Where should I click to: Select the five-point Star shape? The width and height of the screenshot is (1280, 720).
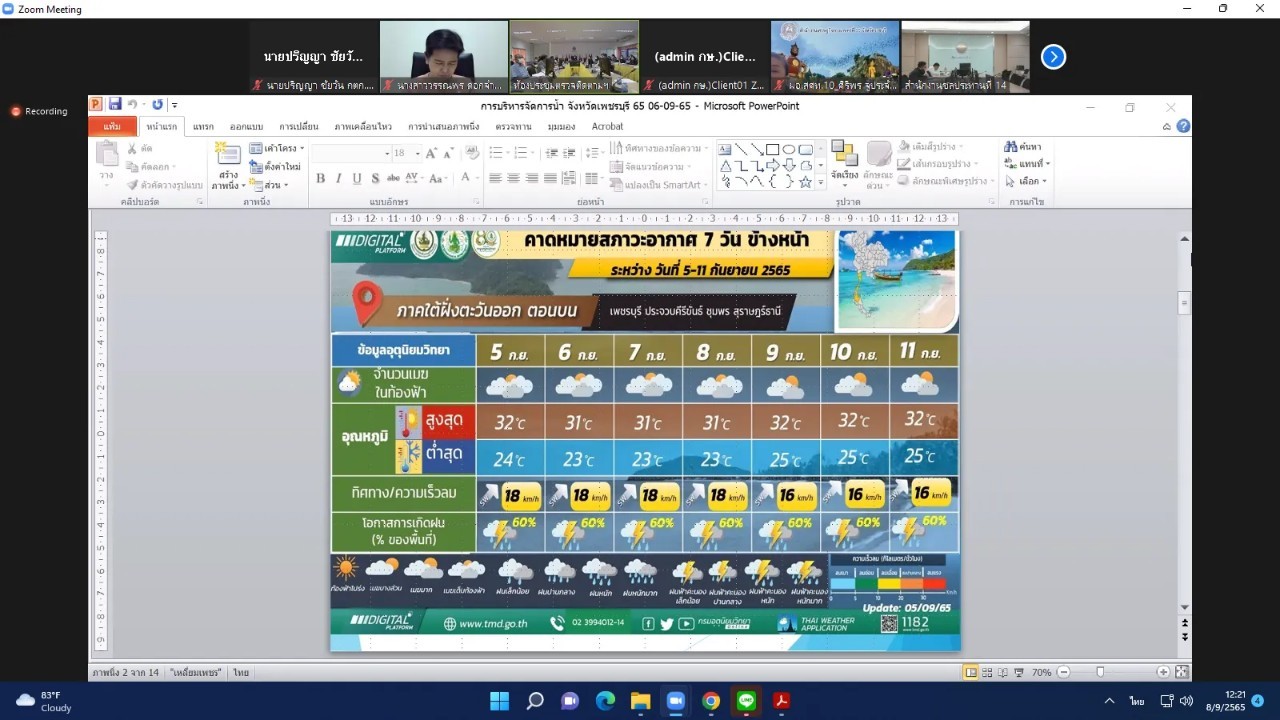[805, 181]
